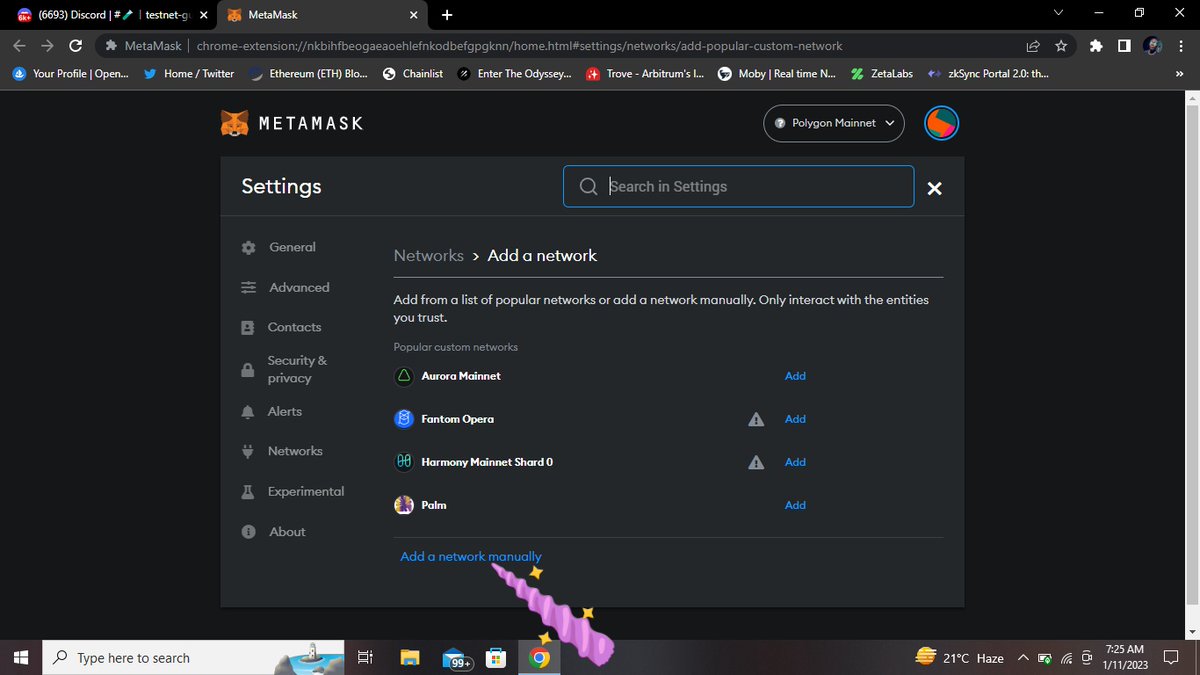Open Ethereum (ETH) Blo... bookmark
Viewport: 1200px width, 675px height.
(308, 73)
